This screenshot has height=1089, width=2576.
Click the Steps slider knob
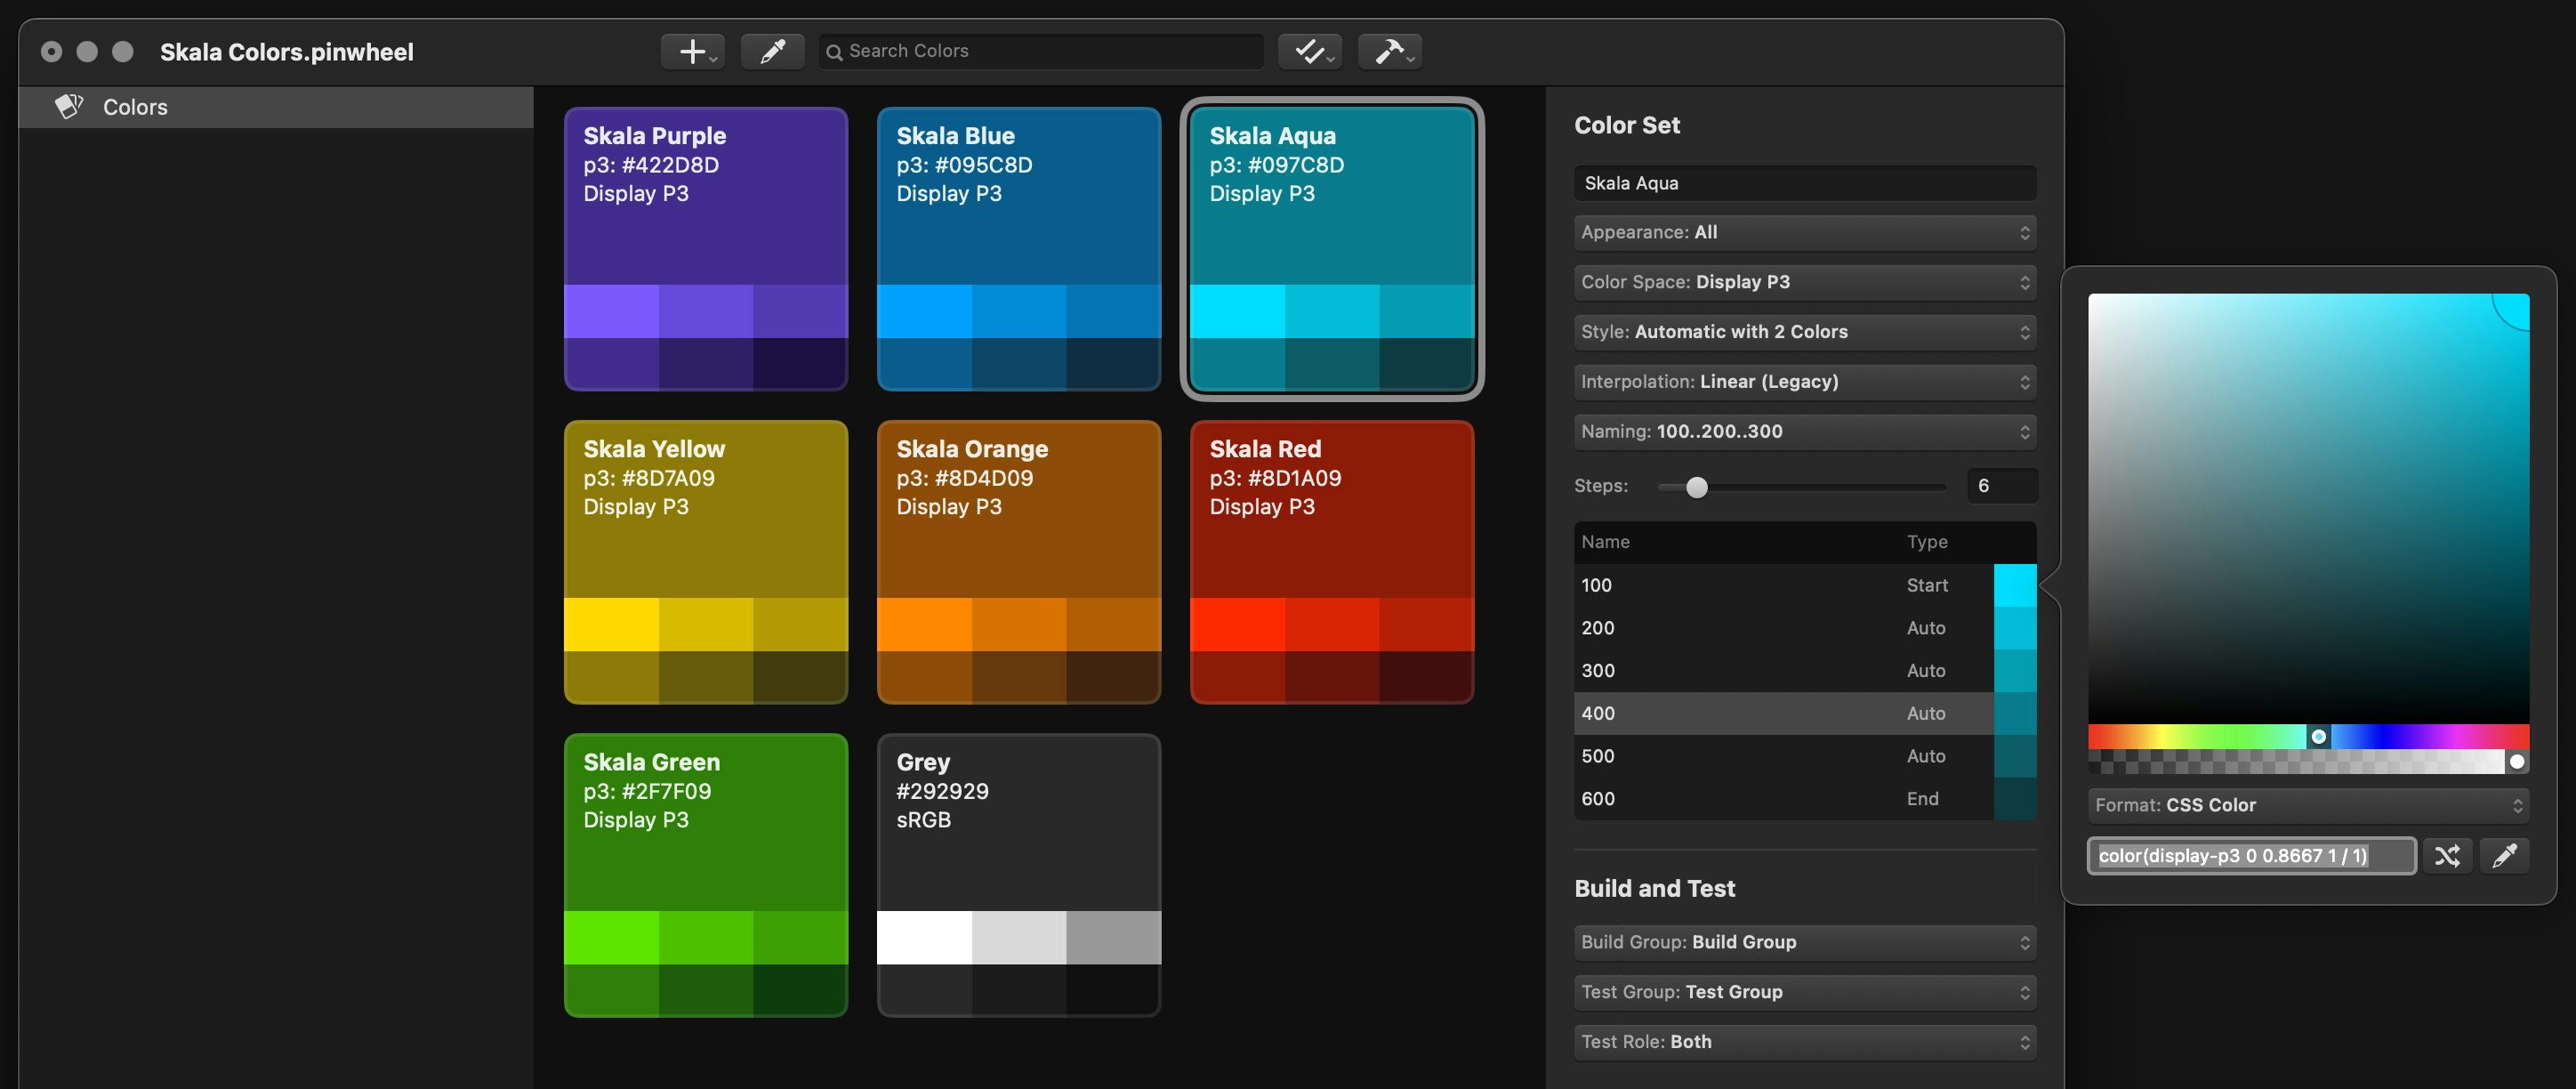click(x=1696, y=487)
